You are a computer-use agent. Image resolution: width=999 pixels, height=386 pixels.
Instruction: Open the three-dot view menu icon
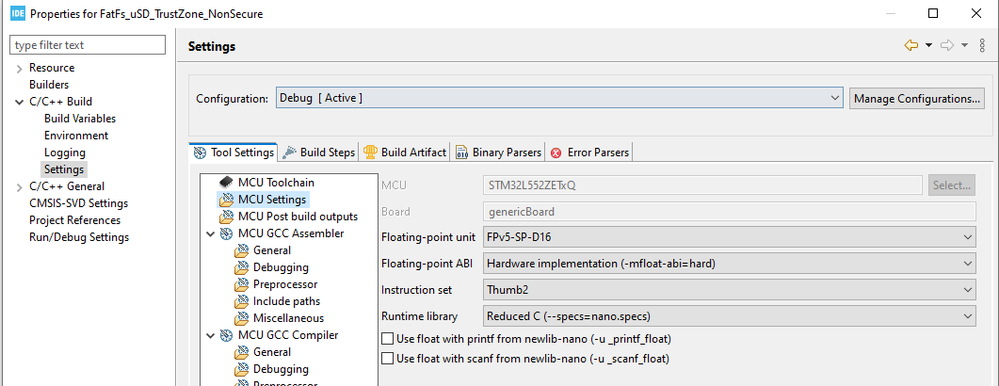(x=982, y=45)
